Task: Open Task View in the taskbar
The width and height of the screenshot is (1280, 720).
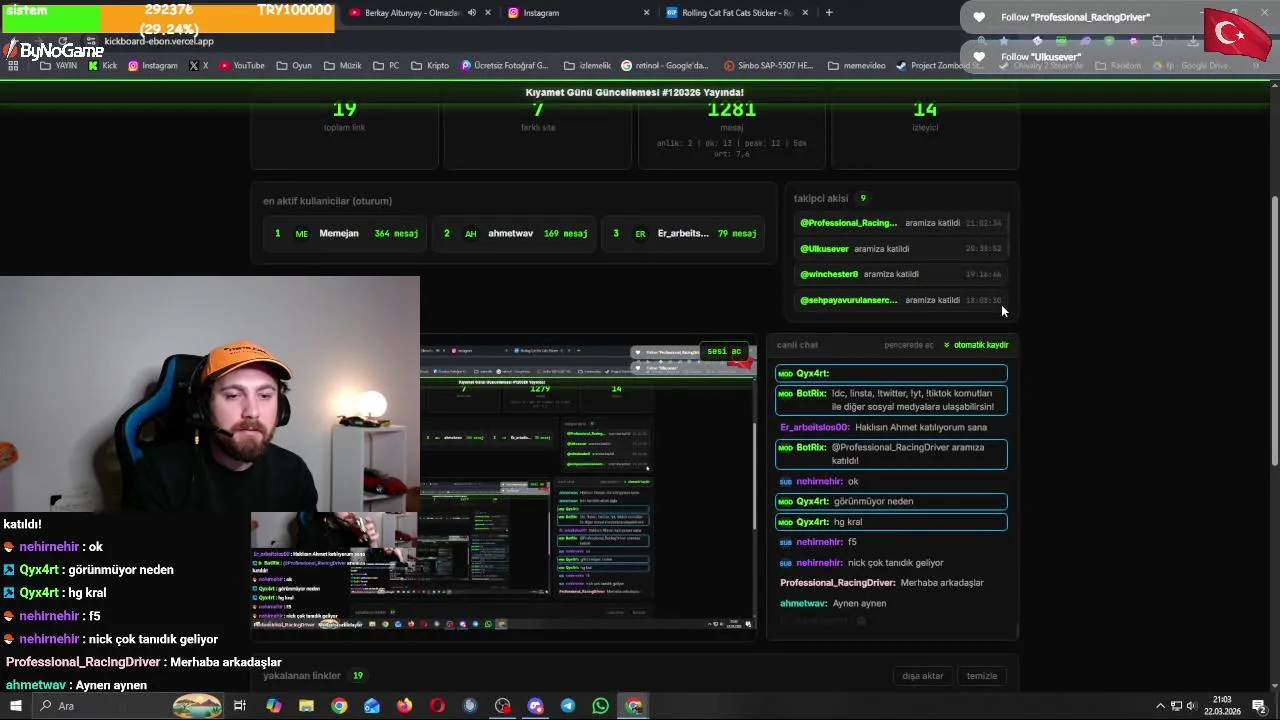Action: click(240, 706)
